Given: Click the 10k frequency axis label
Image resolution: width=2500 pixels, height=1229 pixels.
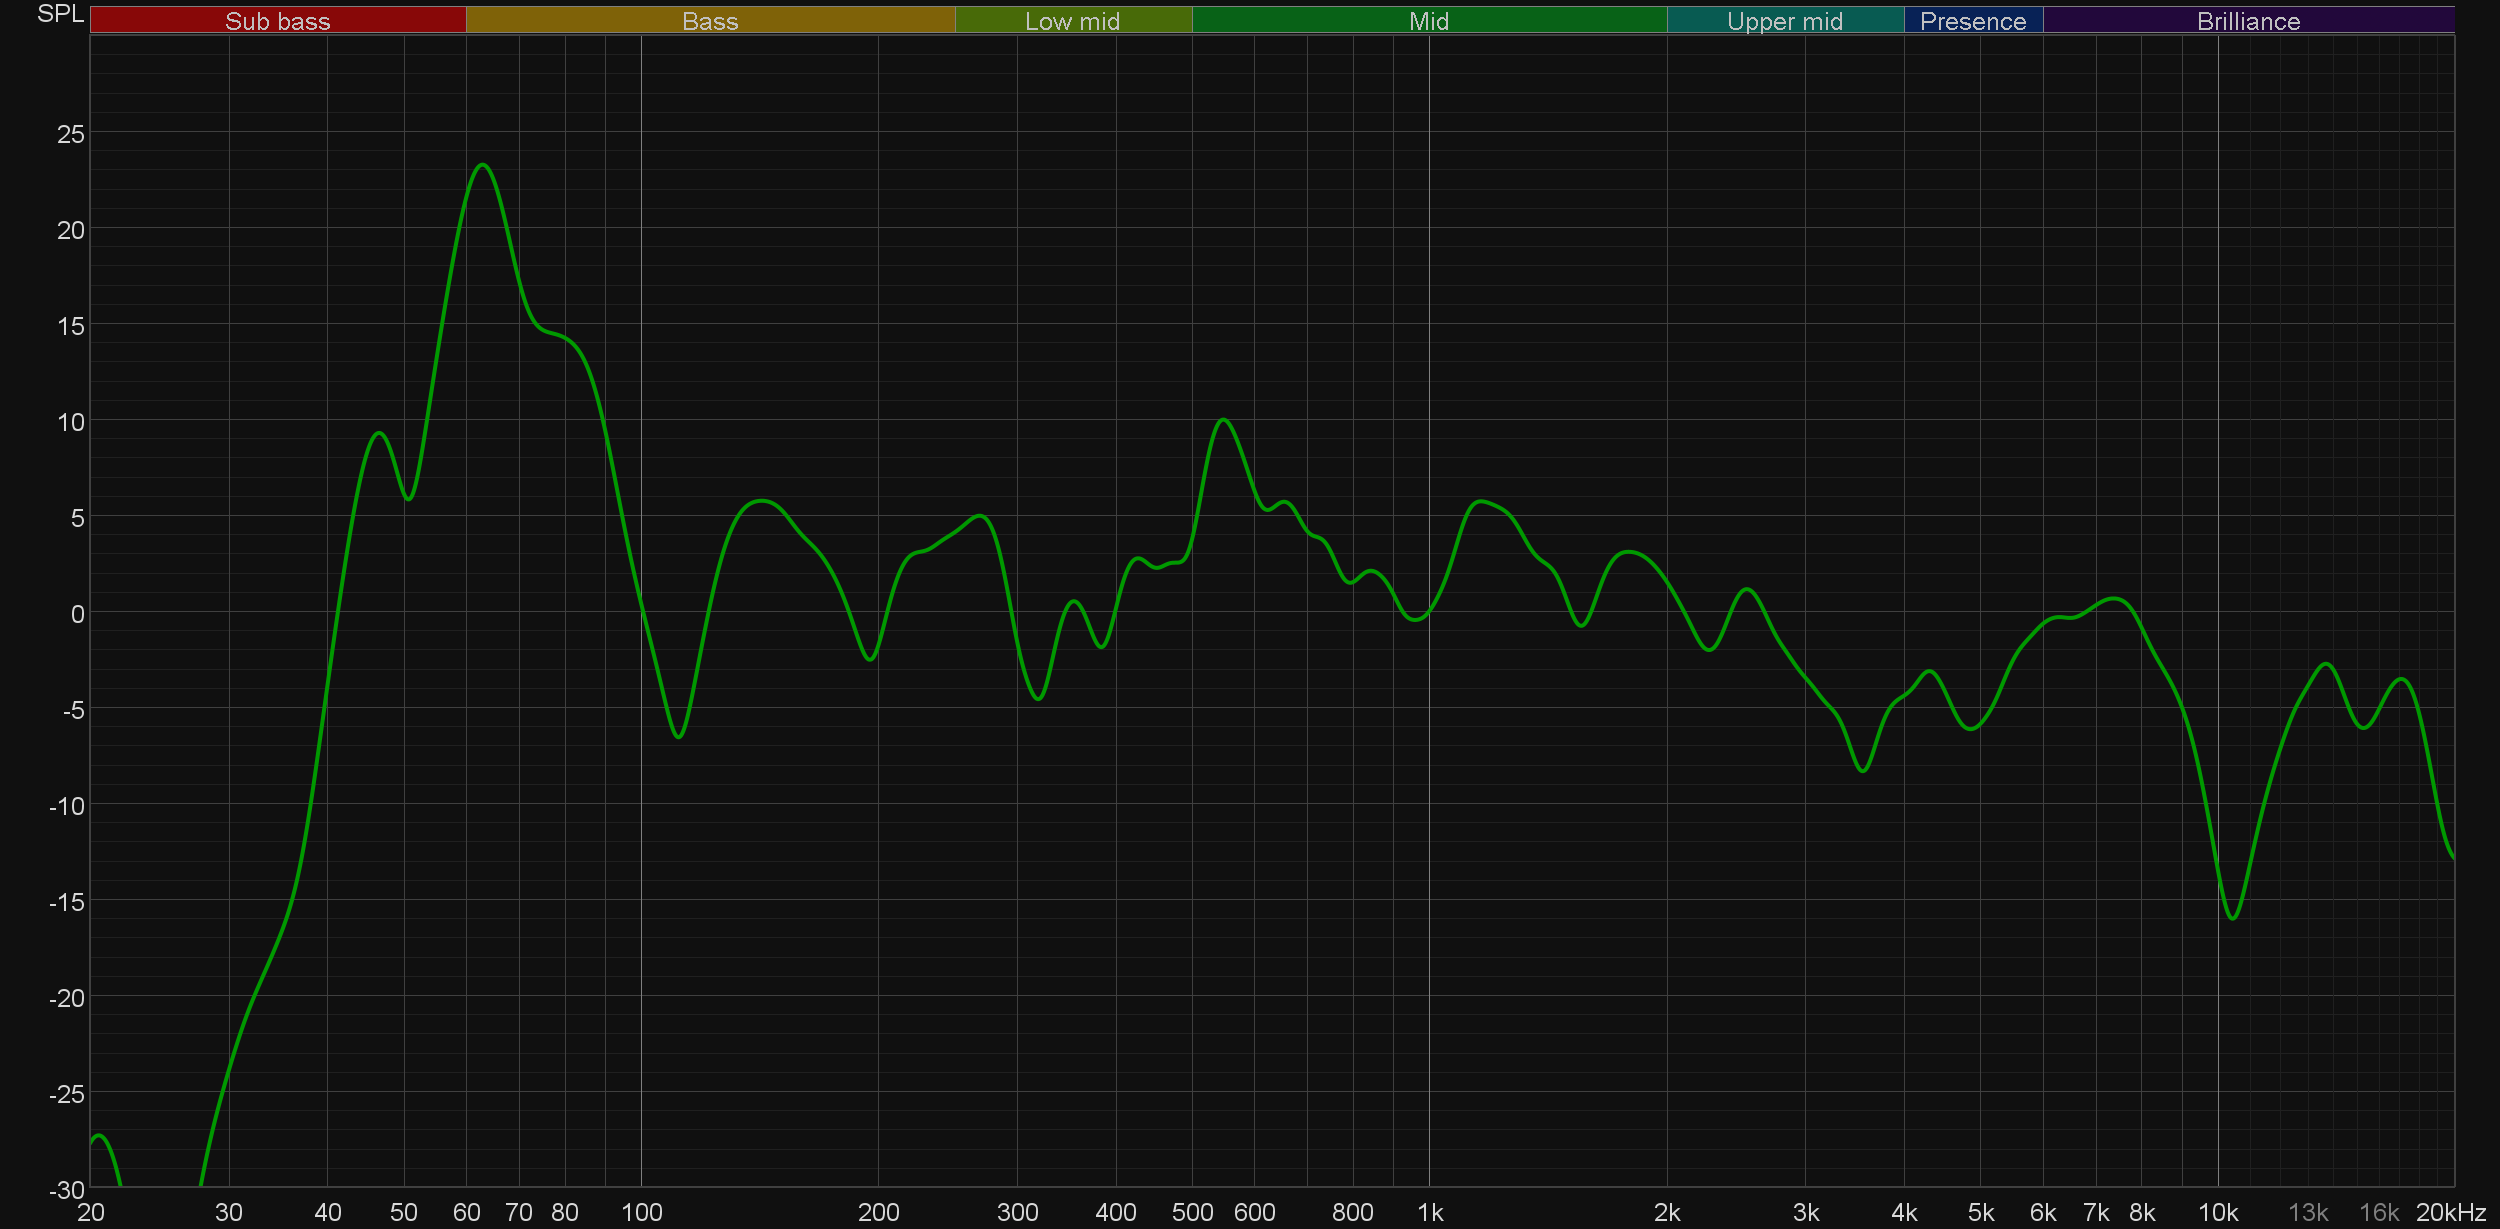Looking at the screenshot, I should pyautogui.click(x=2217, y=1213).
